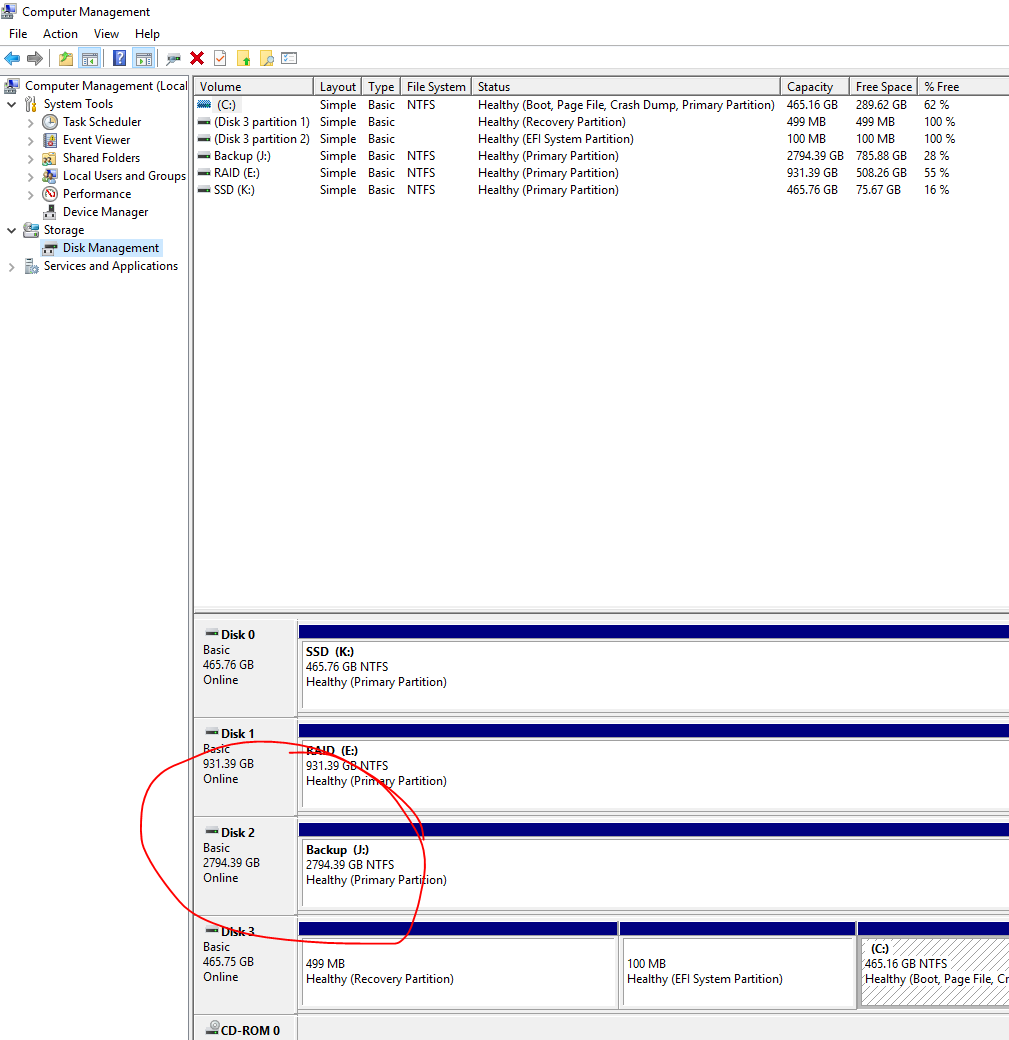Collapse the System Tools tree node
Image resolution: width=1009 pixels, height=1040 pixels.
pos(12,104)
